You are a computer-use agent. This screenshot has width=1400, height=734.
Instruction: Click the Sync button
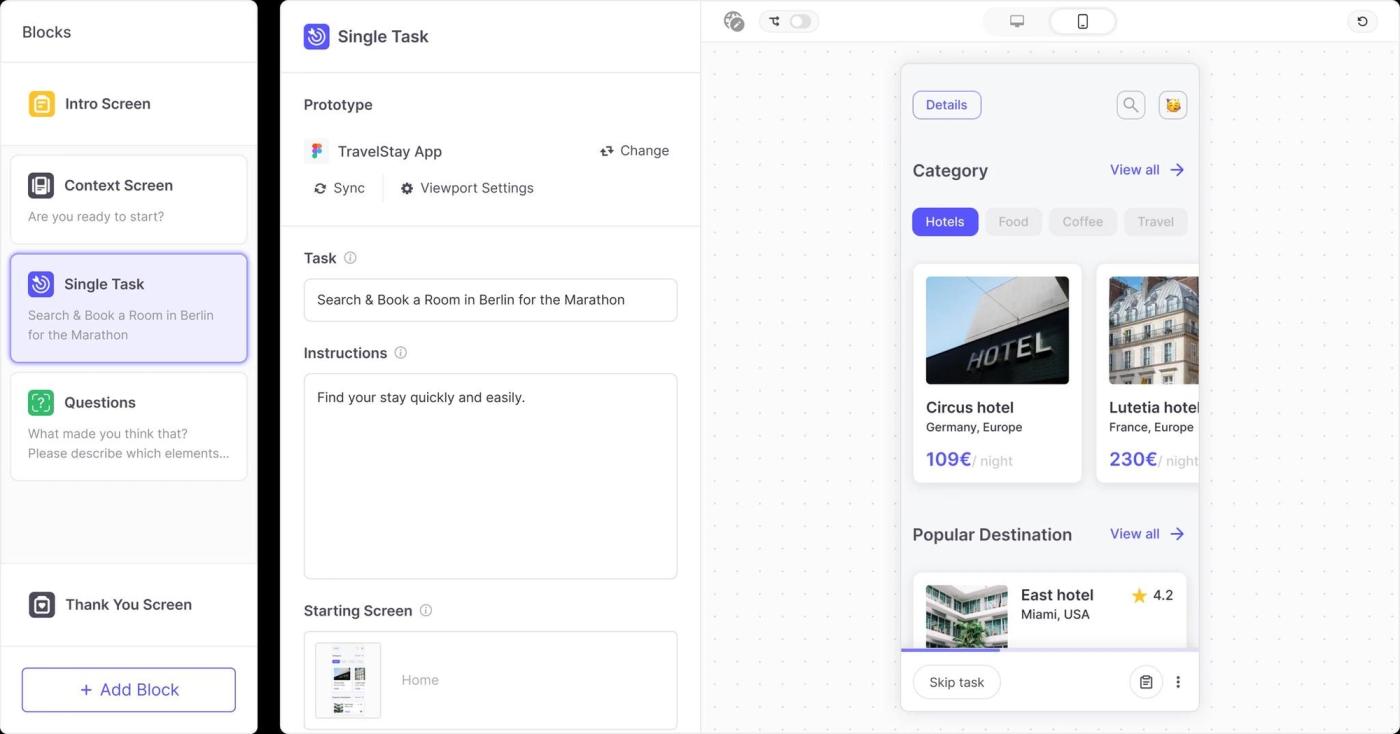(340, 188)
